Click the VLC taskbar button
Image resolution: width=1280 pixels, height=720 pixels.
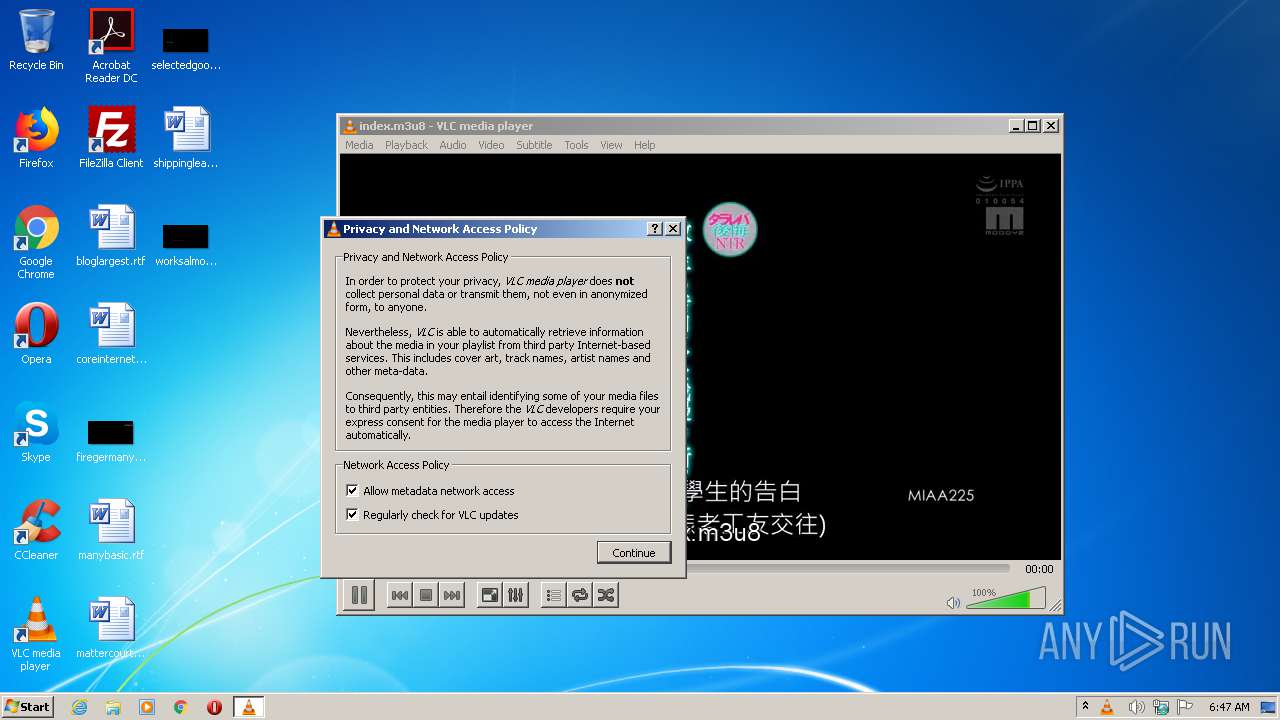click(x=248, y=707)
